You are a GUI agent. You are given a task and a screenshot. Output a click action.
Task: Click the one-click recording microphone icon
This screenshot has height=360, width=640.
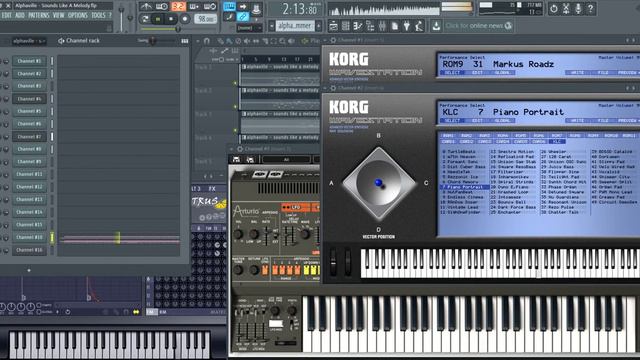point(578,8)
